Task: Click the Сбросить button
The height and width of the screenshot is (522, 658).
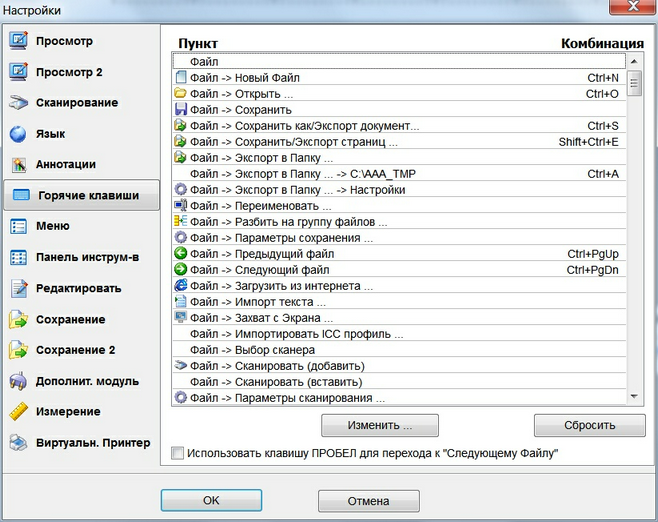Action: point(590,425)
